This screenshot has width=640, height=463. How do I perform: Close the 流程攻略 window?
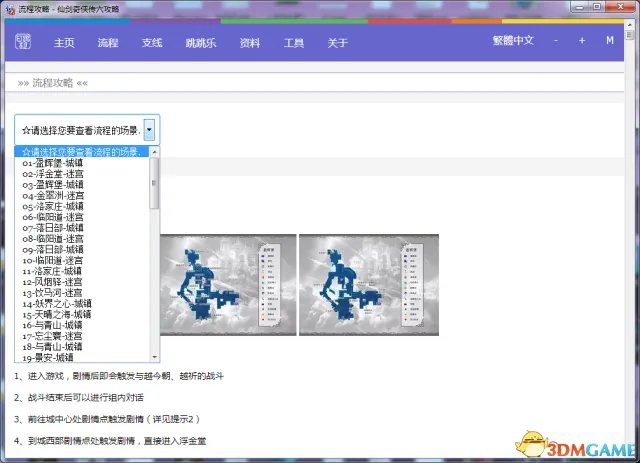coord(620,7)
